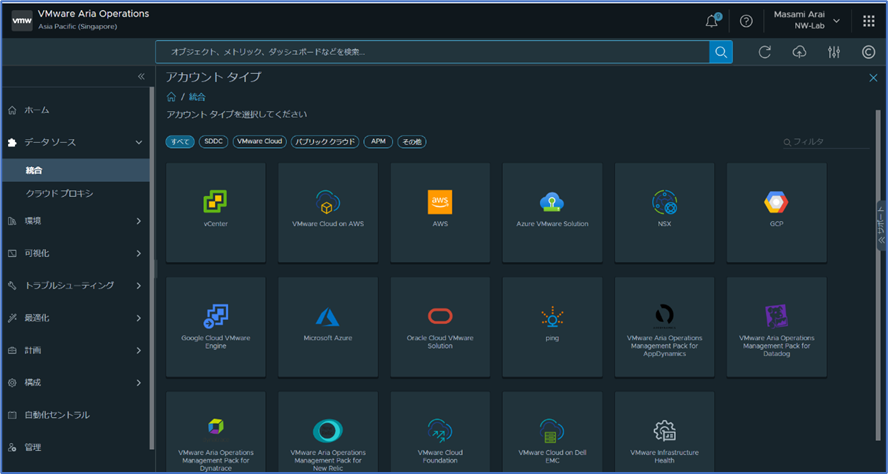The width and height of the screenshot is (888, 474).
Task: Select the Azure VMware Solution card
Action: 552,213
